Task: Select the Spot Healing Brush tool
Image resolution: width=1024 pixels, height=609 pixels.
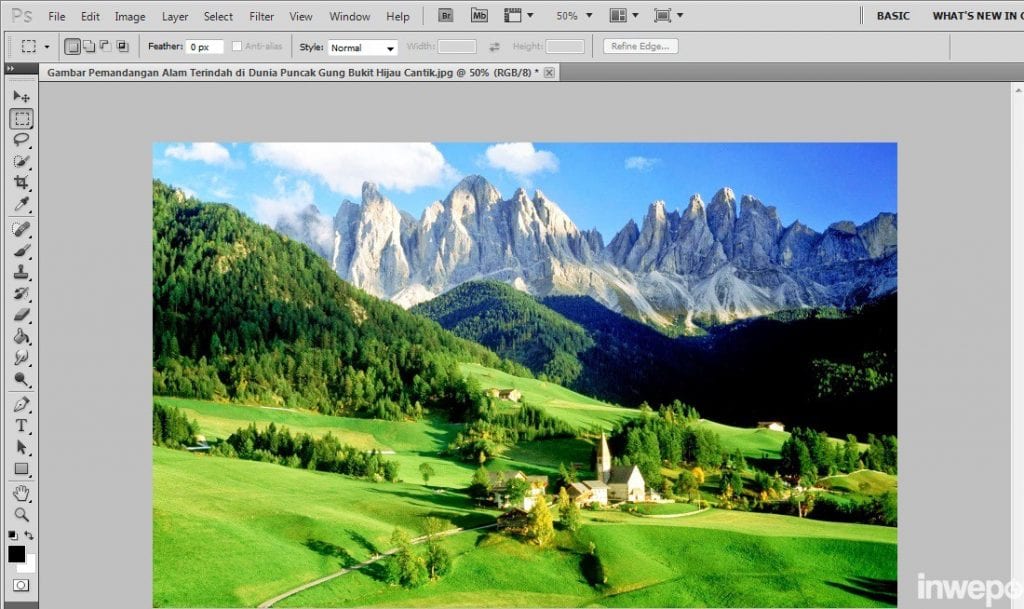Action: tap(21, 229)
